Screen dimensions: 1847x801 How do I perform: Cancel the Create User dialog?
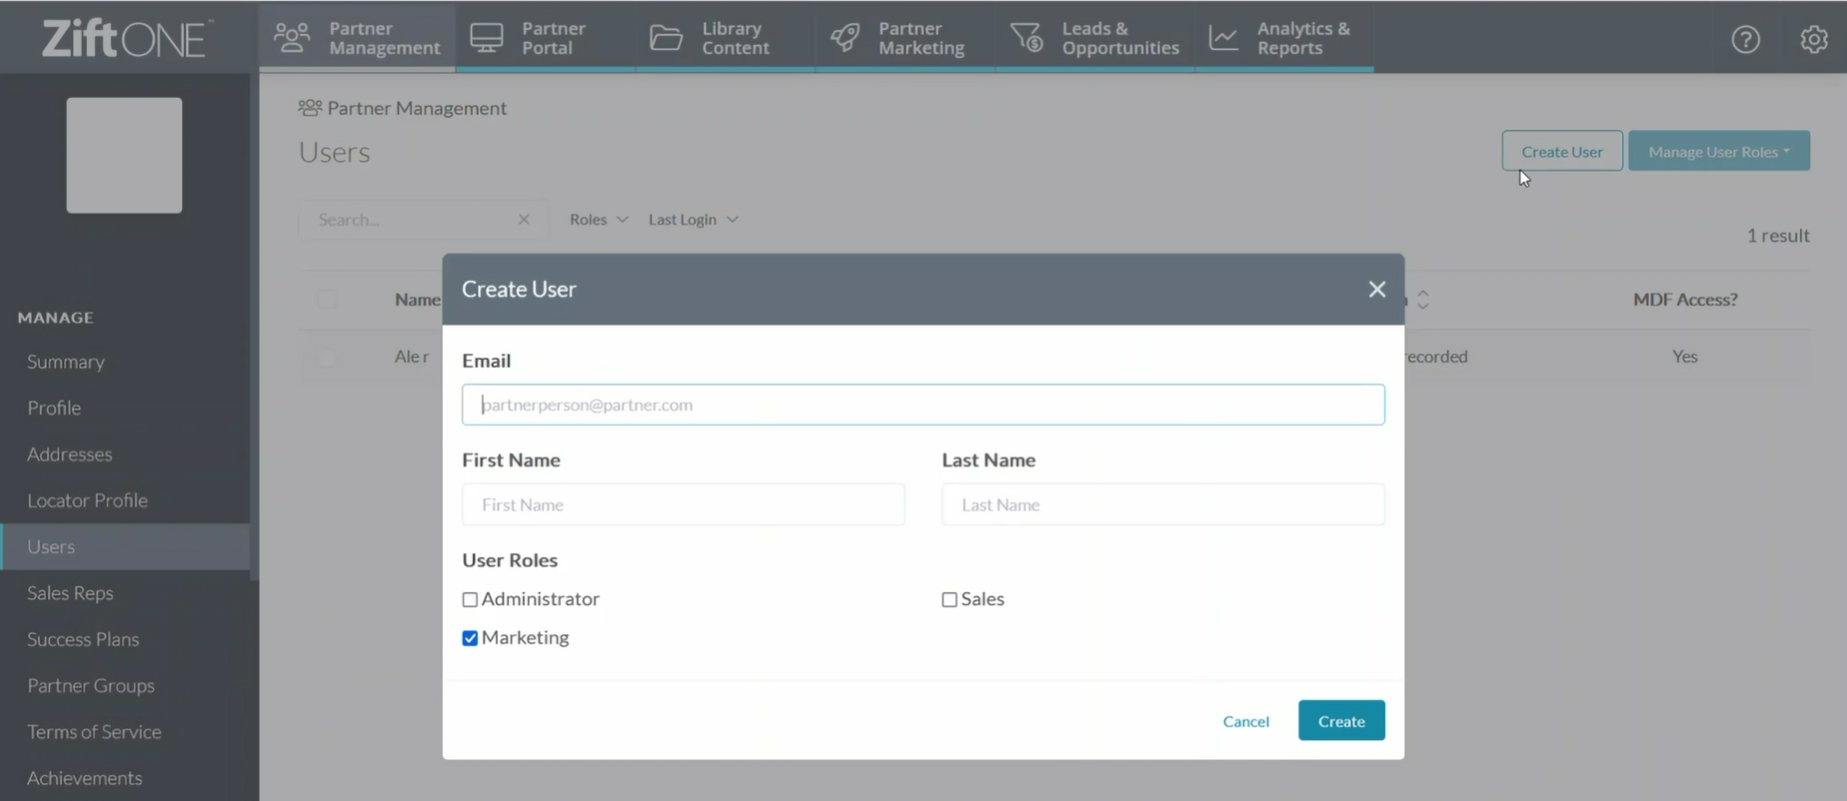[1246, 721]
